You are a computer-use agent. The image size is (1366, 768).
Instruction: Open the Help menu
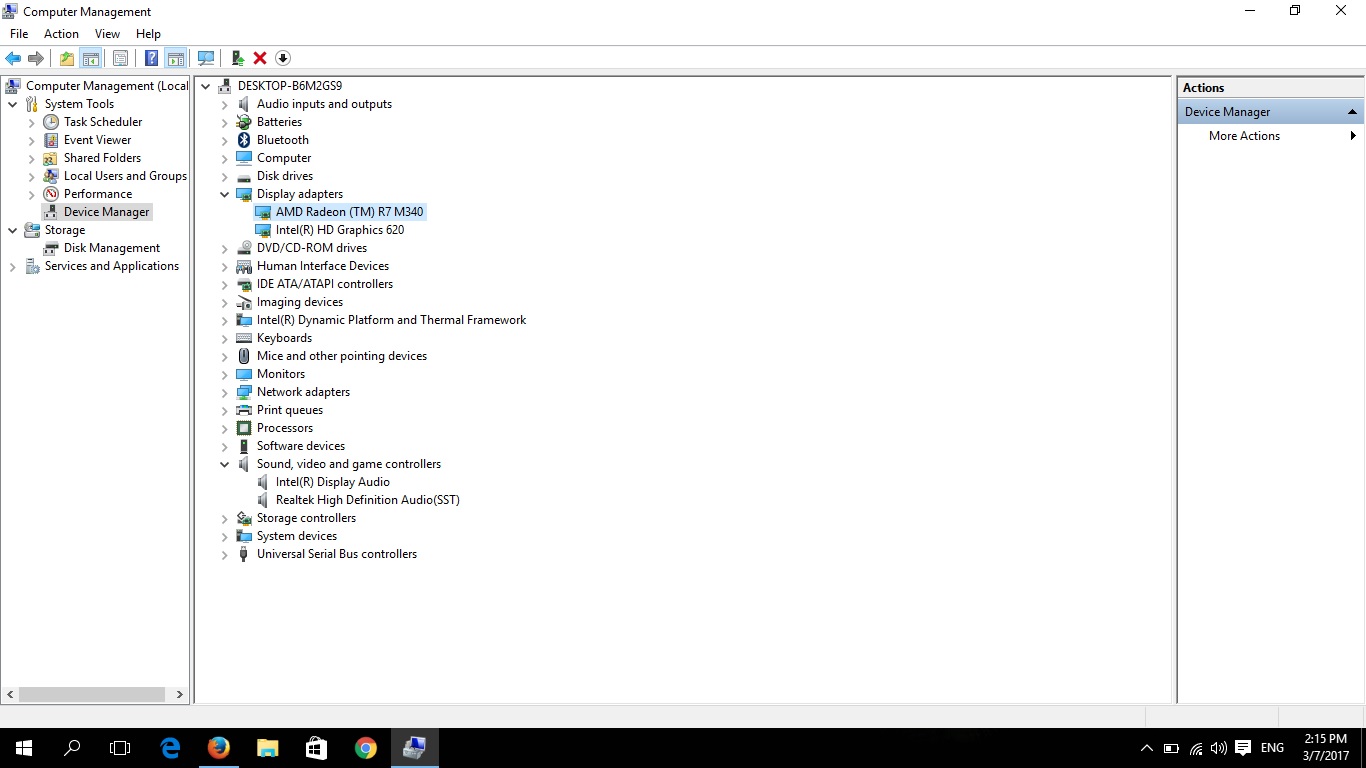pos(148,34)
